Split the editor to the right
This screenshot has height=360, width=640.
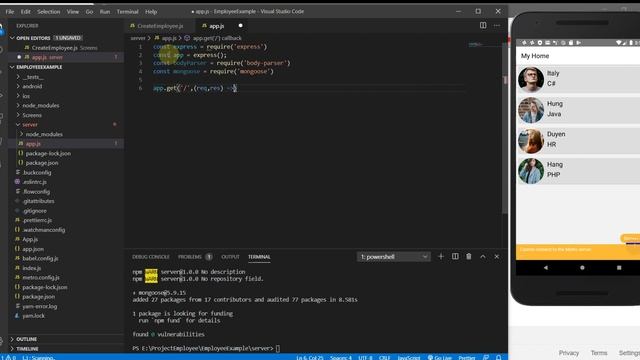(x=483, y=25)
